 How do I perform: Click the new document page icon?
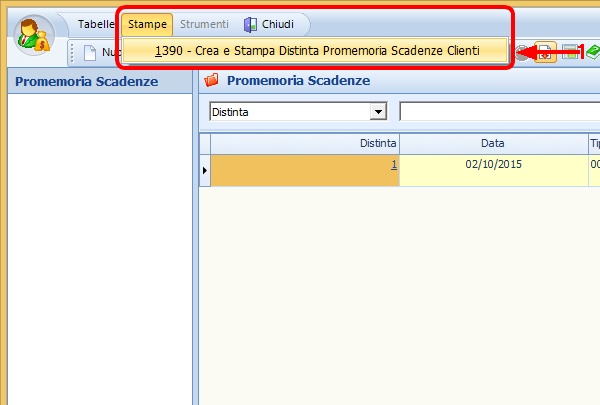pyautogui.click(x=89, y=52)
